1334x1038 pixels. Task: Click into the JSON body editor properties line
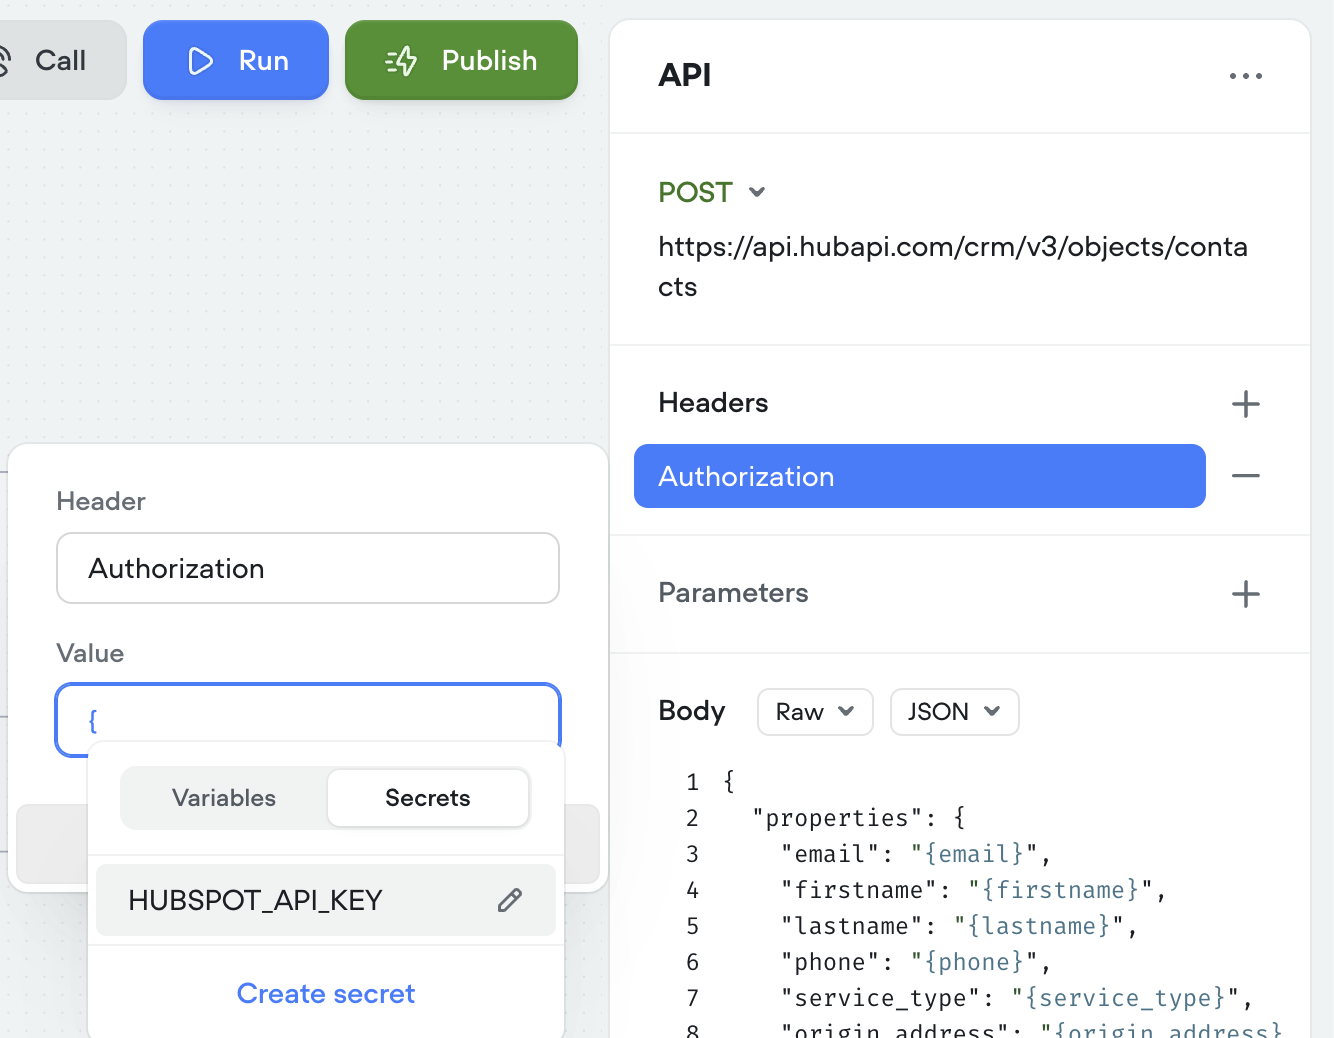858,818
